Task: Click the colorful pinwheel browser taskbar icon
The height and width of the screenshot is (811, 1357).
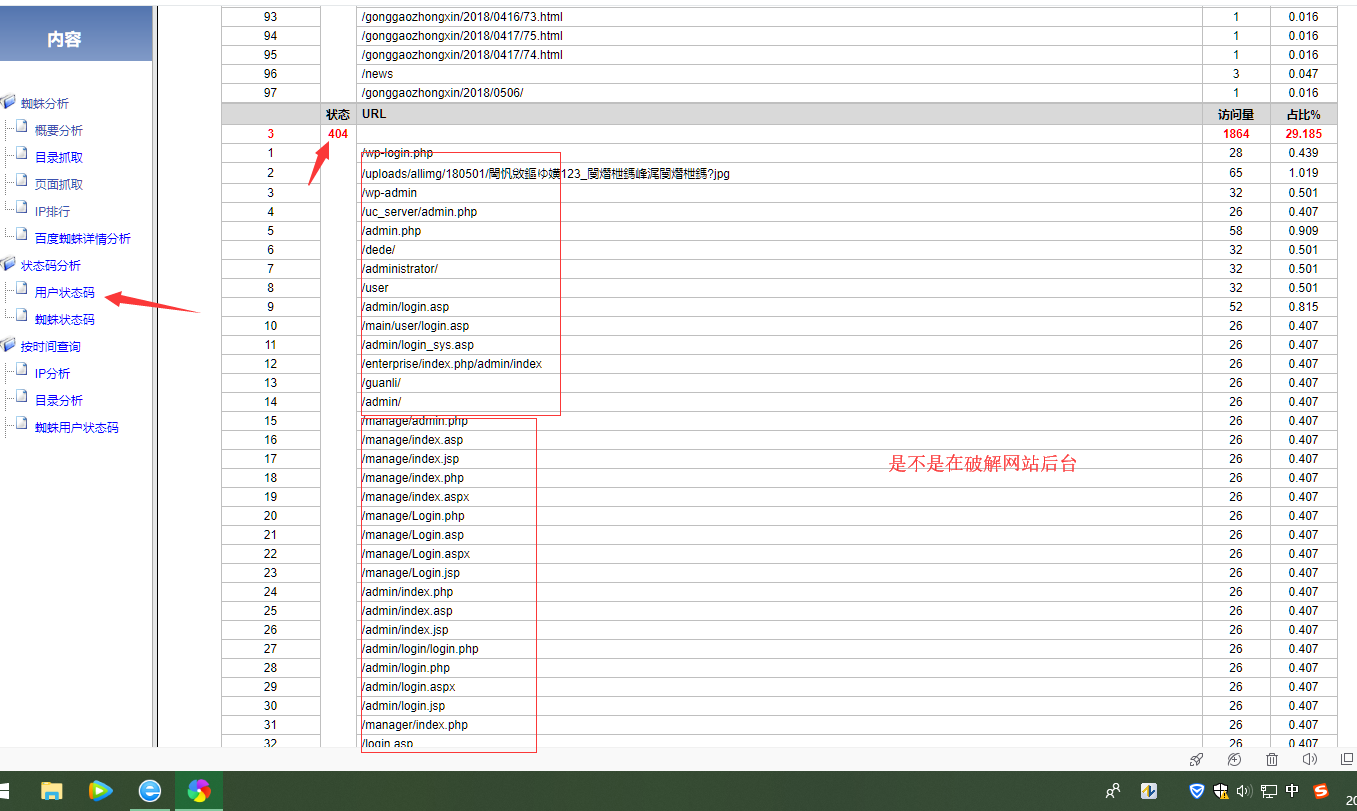Action: point(199,791)
